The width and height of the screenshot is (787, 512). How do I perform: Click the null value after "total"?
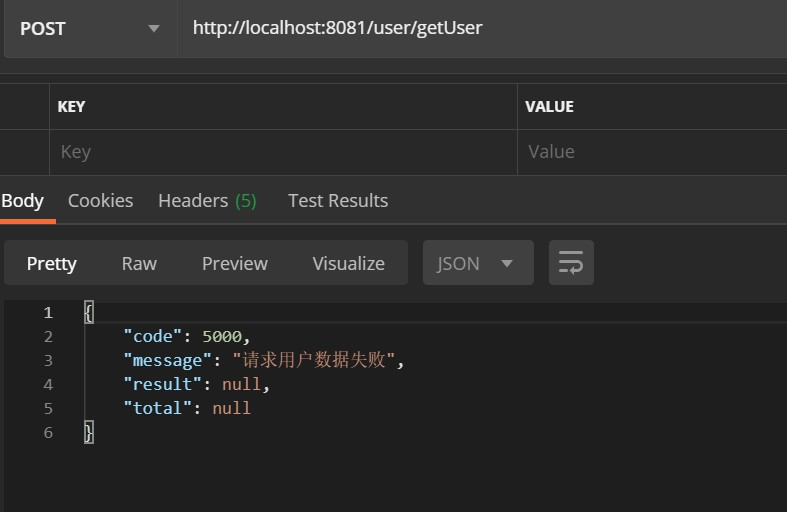pos(231,408)
